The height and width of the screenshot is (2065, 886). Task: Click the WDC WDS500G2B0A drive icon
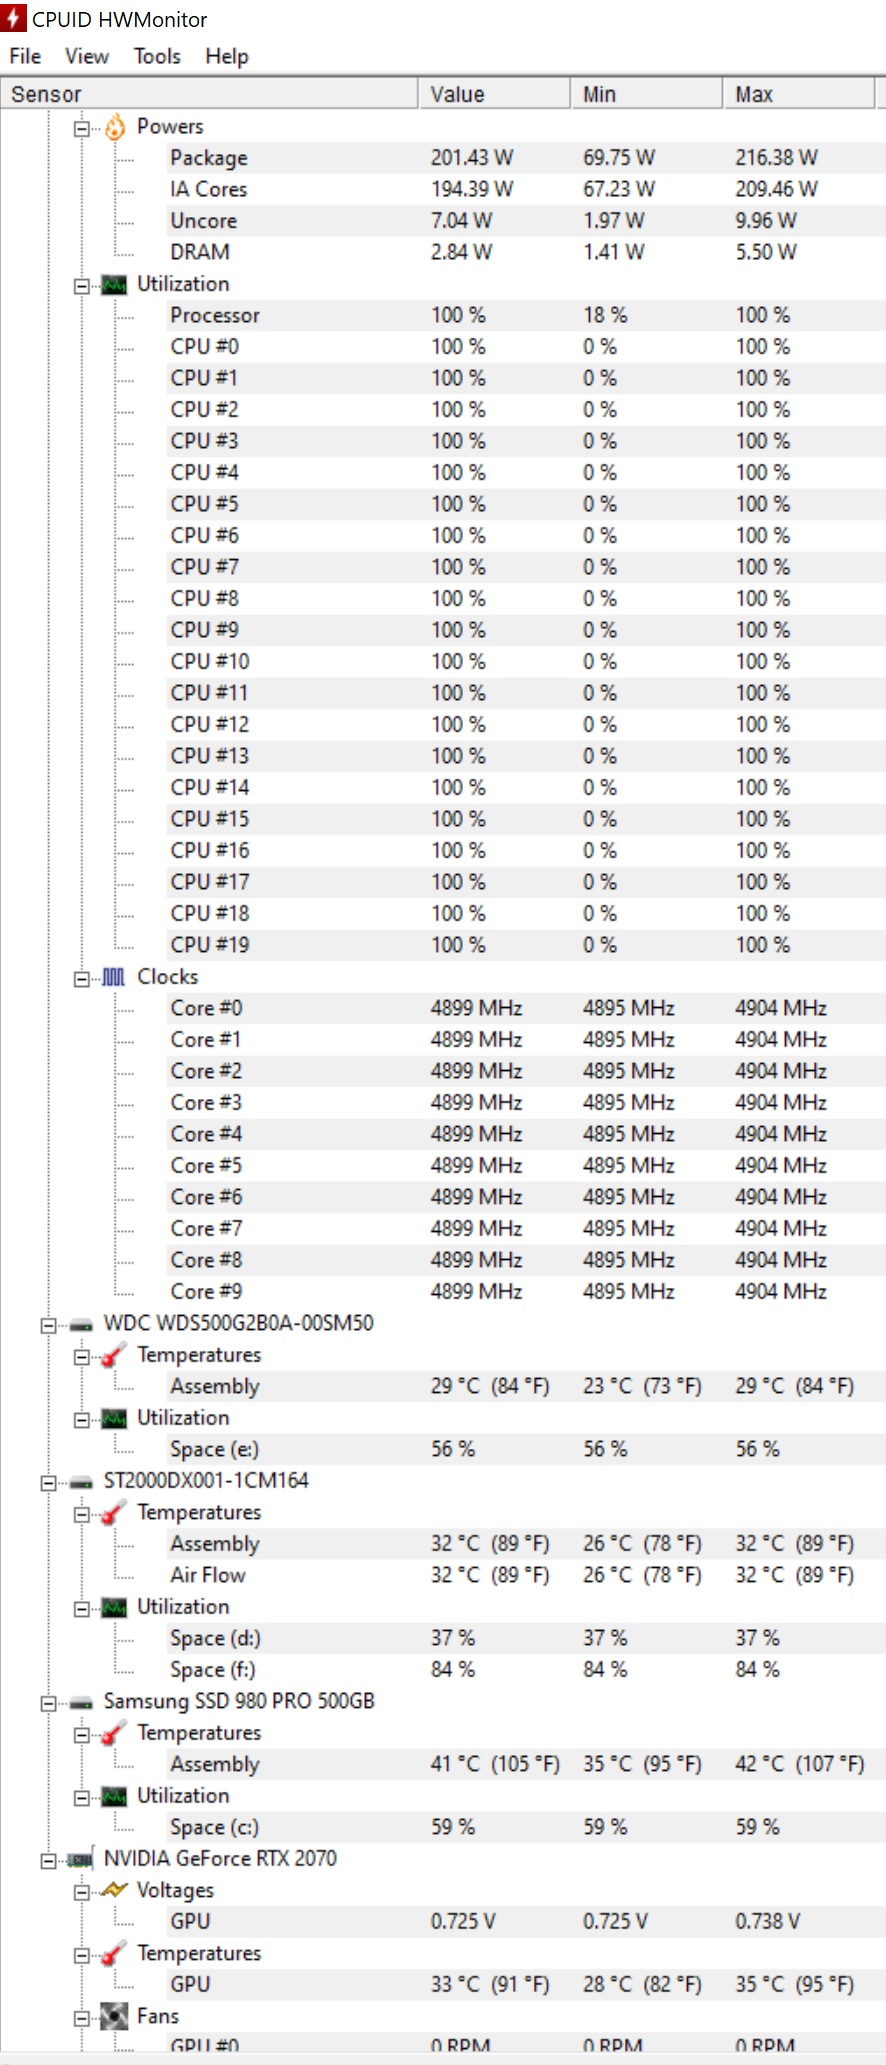tap(81, 1325)
